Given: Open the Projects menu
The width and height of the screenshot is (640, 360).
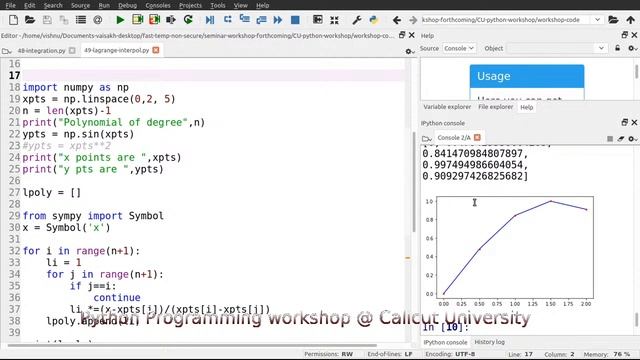Looking at the screenshot, I should point(190,5).
